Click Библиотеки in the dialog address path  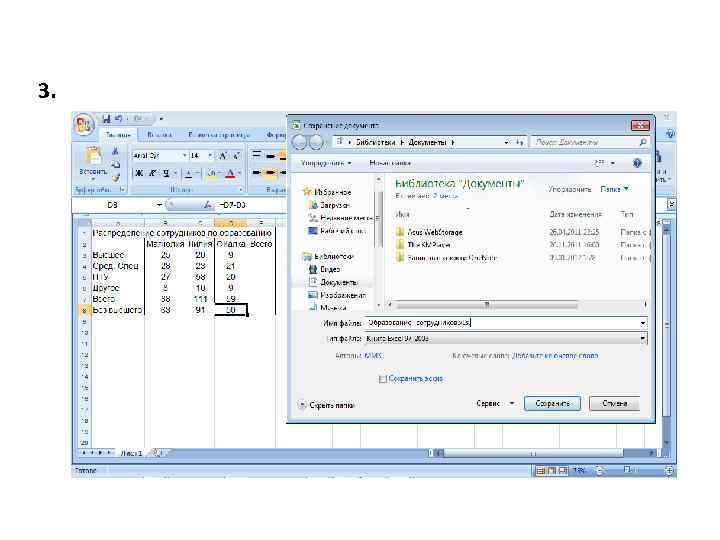coord(375,142)
